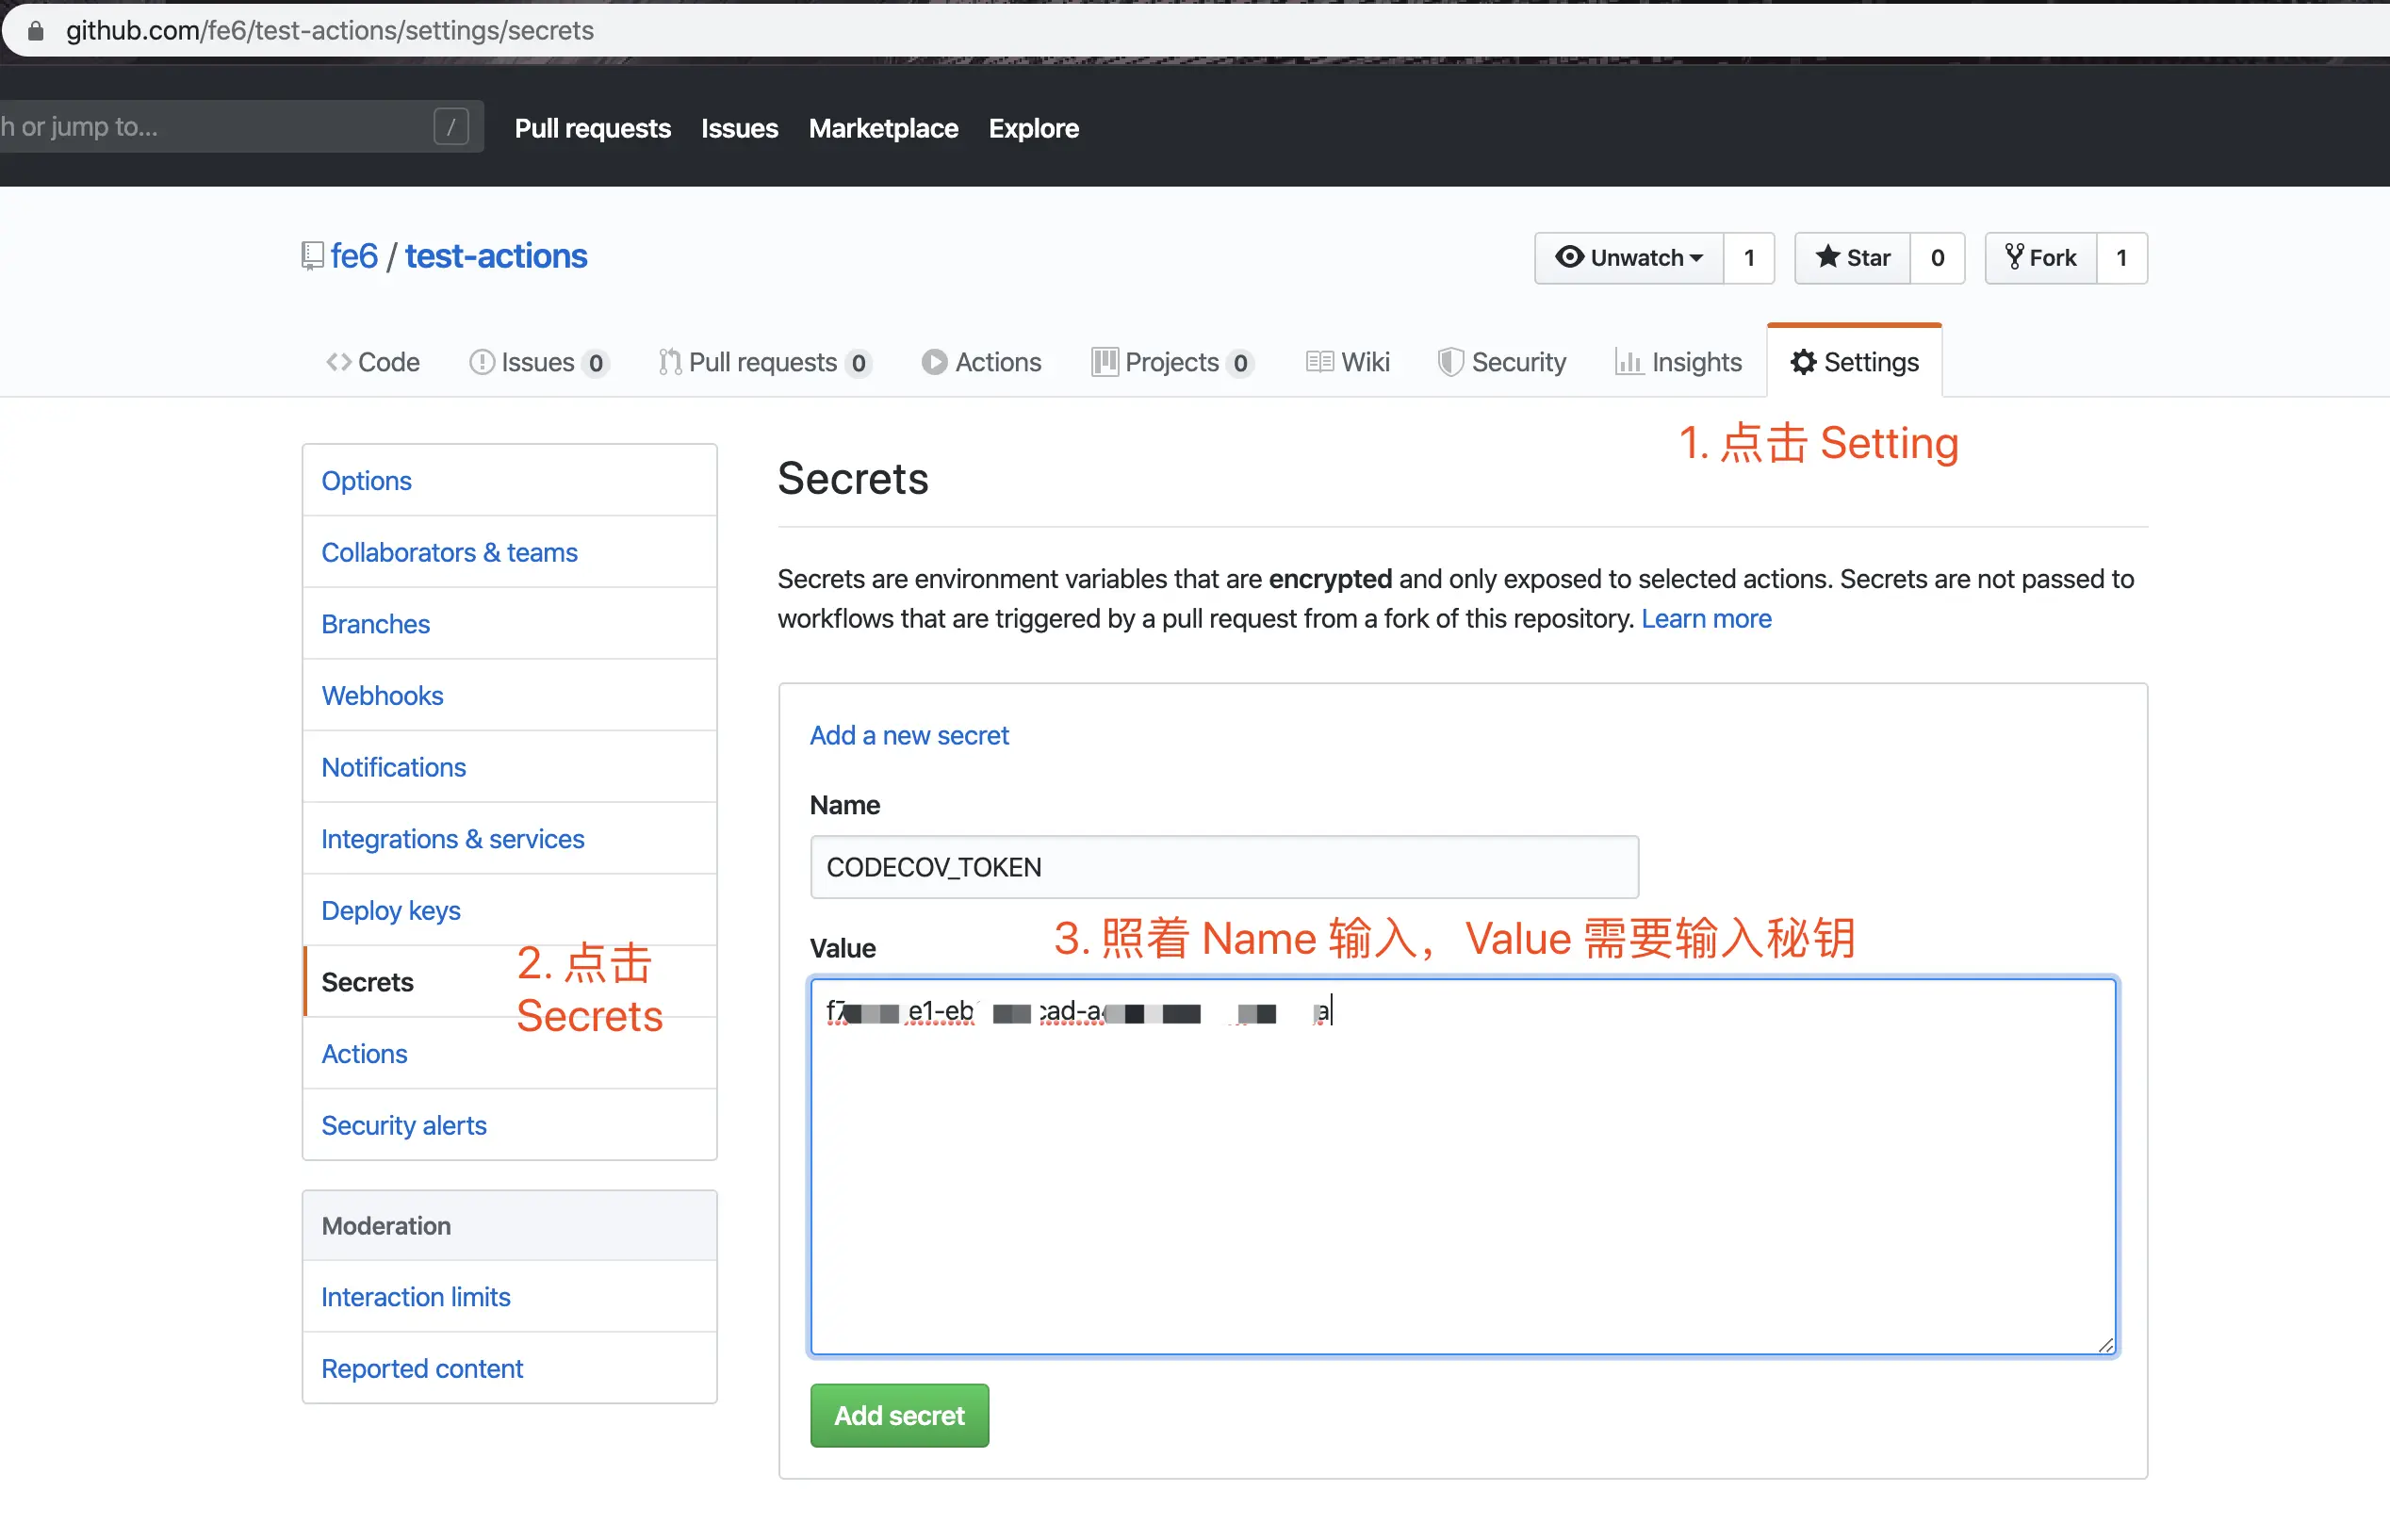The height and width of the screenshot is (1540, 2390).
Task: Click the Actions play icon
Action: (x=934, y=362)
